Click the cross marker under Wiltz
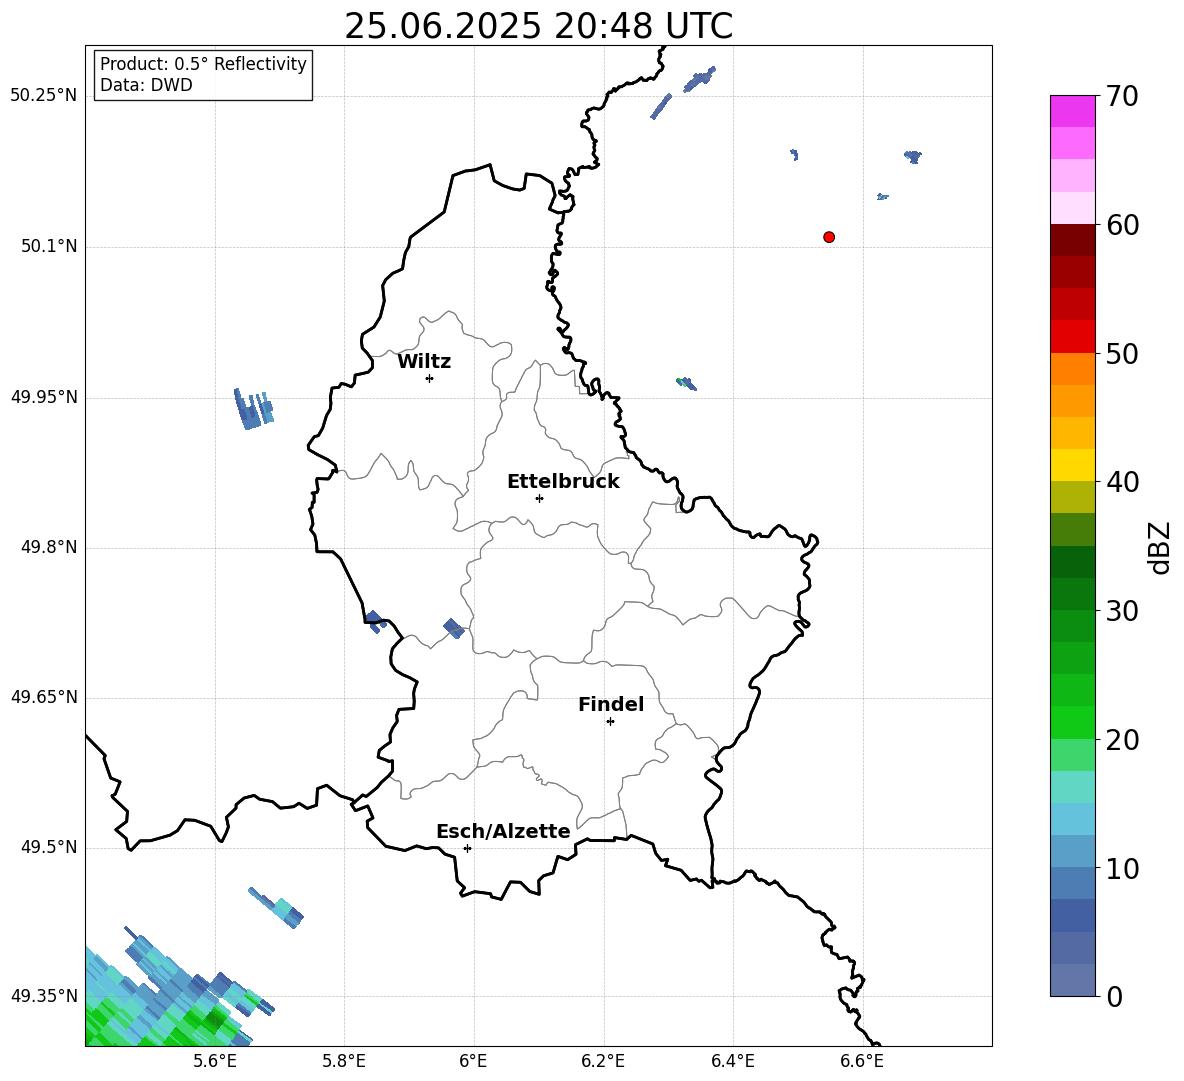Image resolution: width=1184 pixels, height=1081 pixels. pos(430,378)
